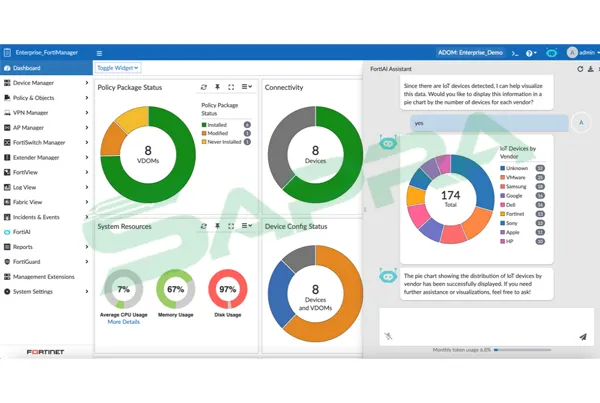
Task: Open Device Manager in the sidebar
Action: (46, 83)
